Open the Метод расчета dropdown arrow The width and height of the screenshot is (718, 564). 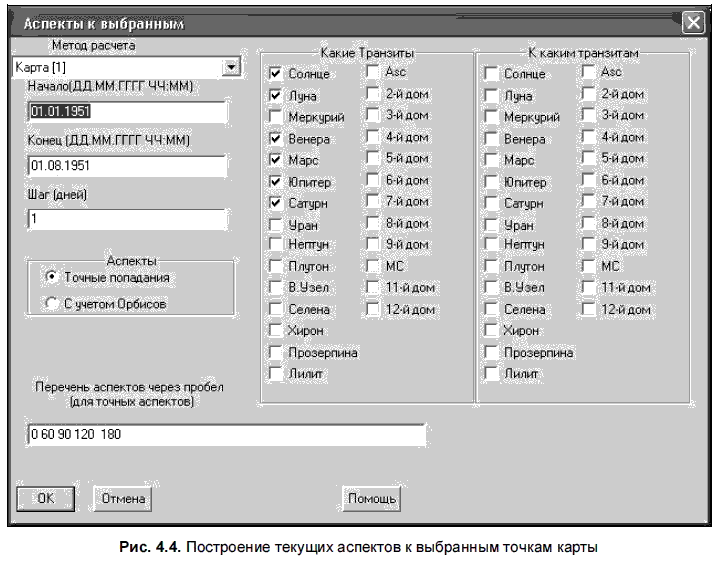click(231, 67)
